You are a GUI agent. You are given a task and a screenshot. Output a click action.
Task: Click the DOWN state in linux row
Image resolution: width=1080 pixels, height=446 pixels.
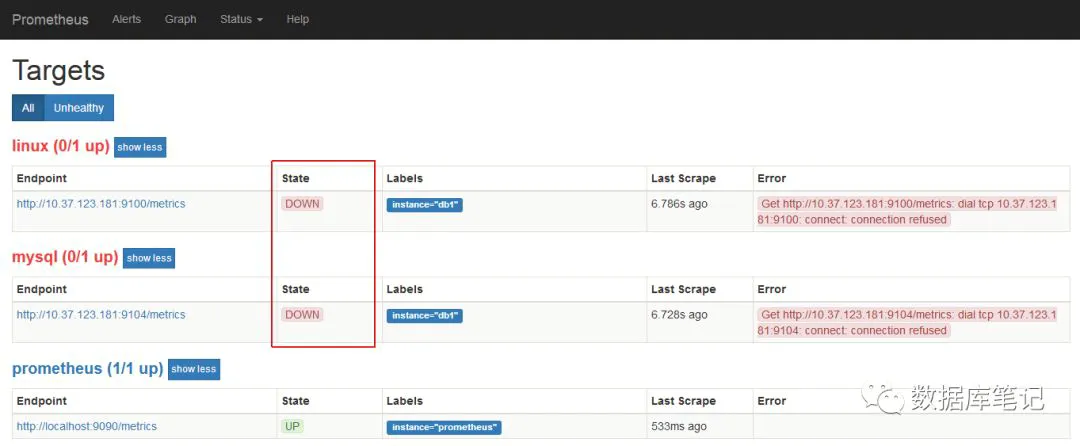[x=302, y=204]
